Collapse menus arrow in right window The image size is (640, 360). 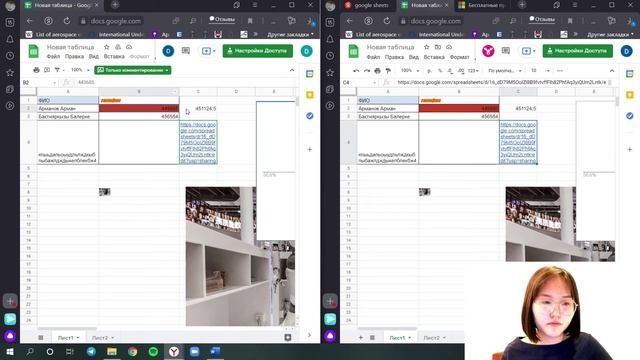(x=612, y=71)
